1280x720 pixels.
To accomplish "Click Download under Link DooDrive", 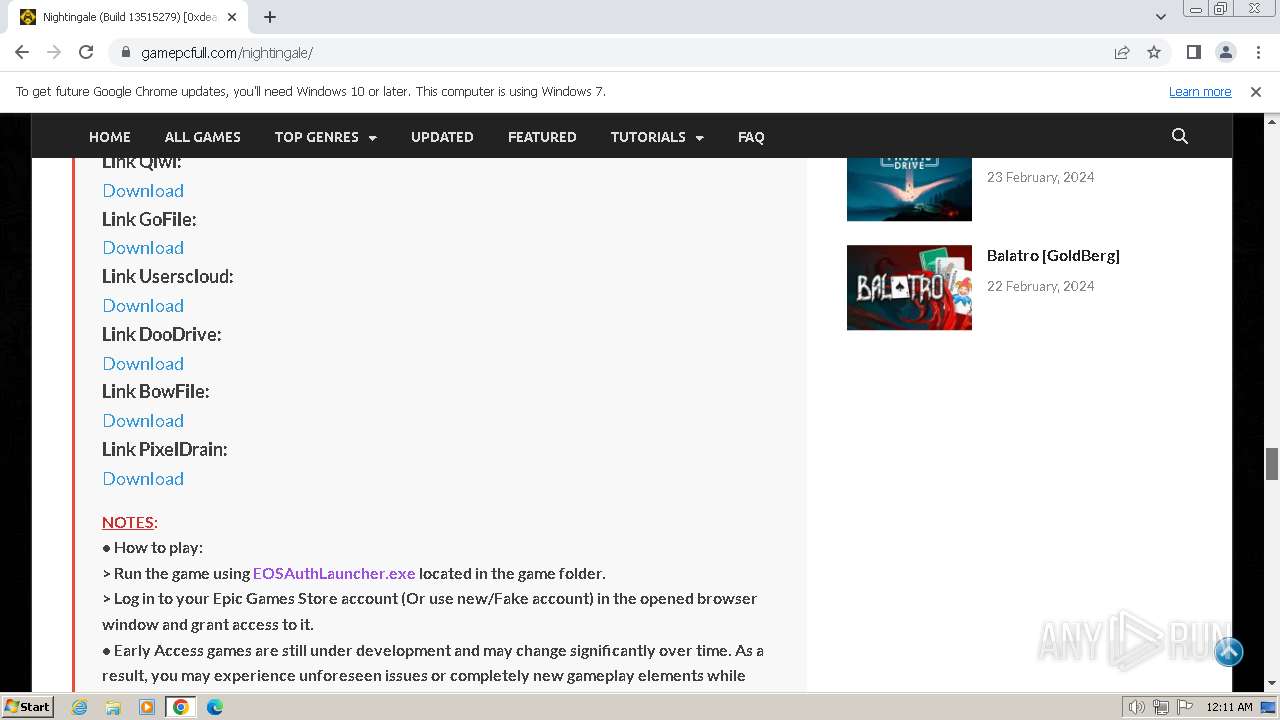I will (x=143, y=363).
